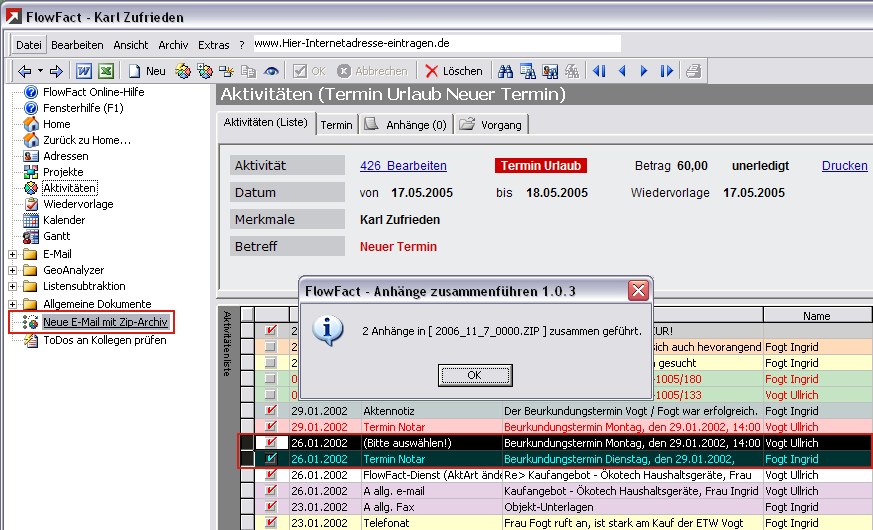Viewport: 873px width, 530px height.
Task: Close the Anhänge zusammenführen dialog
Action: tap(638, 290)
